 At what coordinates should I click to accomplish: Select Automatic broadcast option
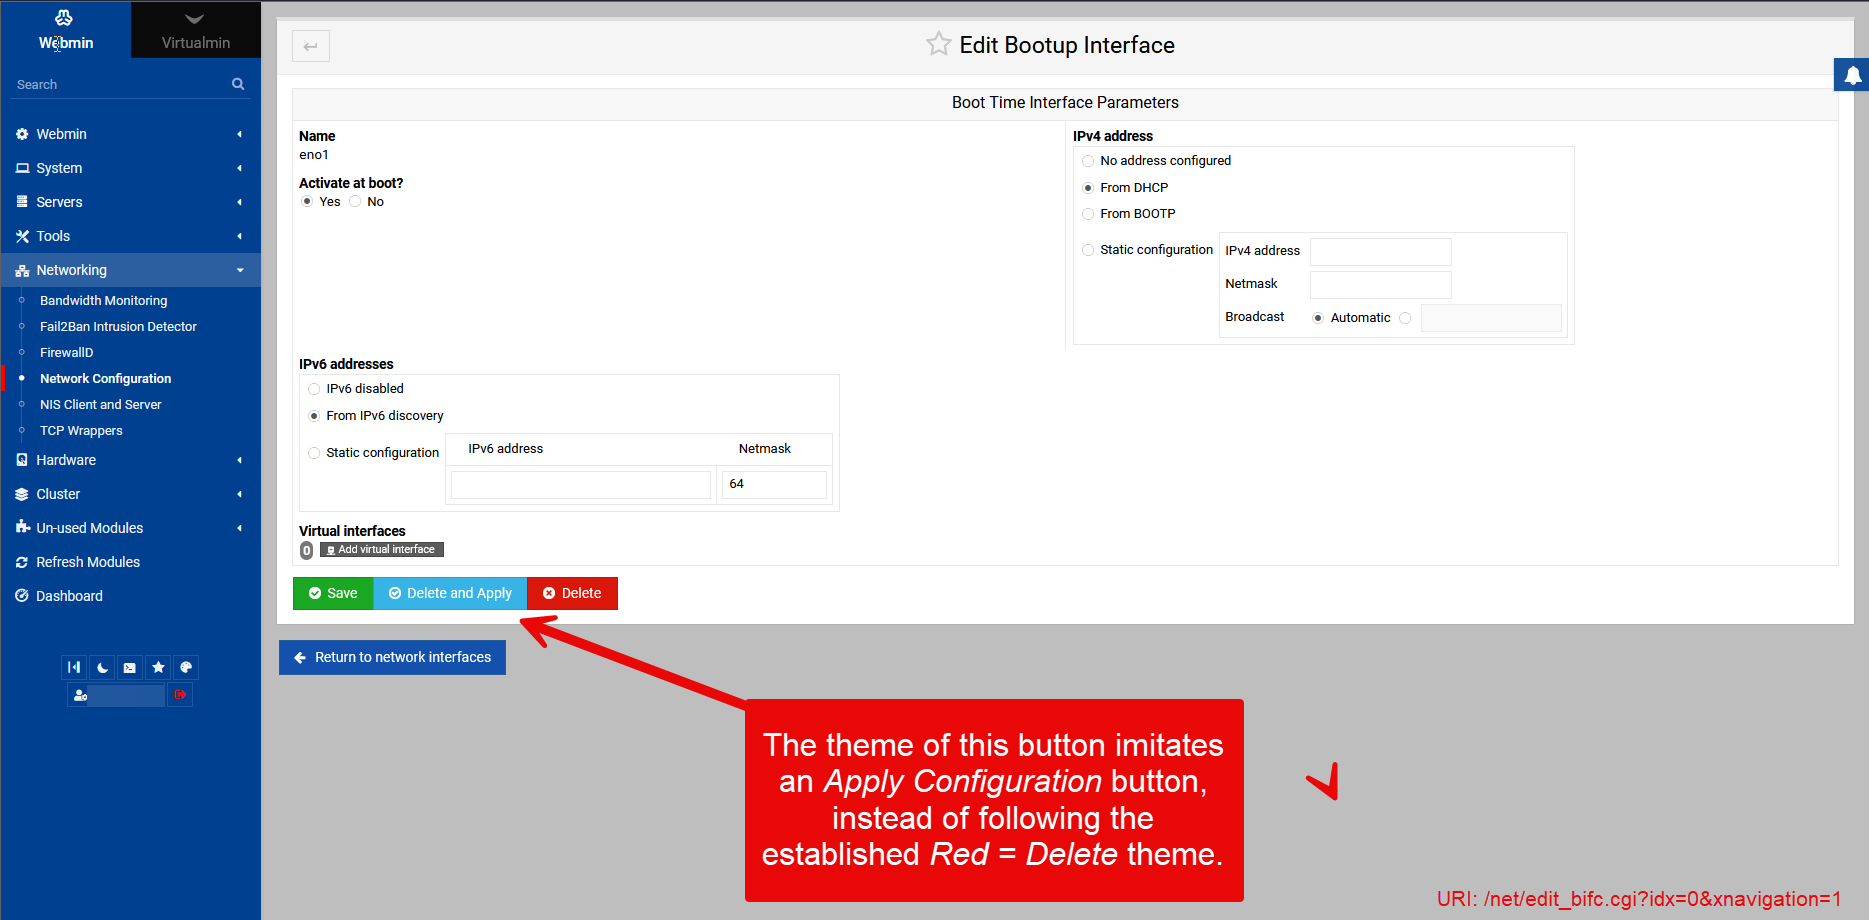[1318, 318]
